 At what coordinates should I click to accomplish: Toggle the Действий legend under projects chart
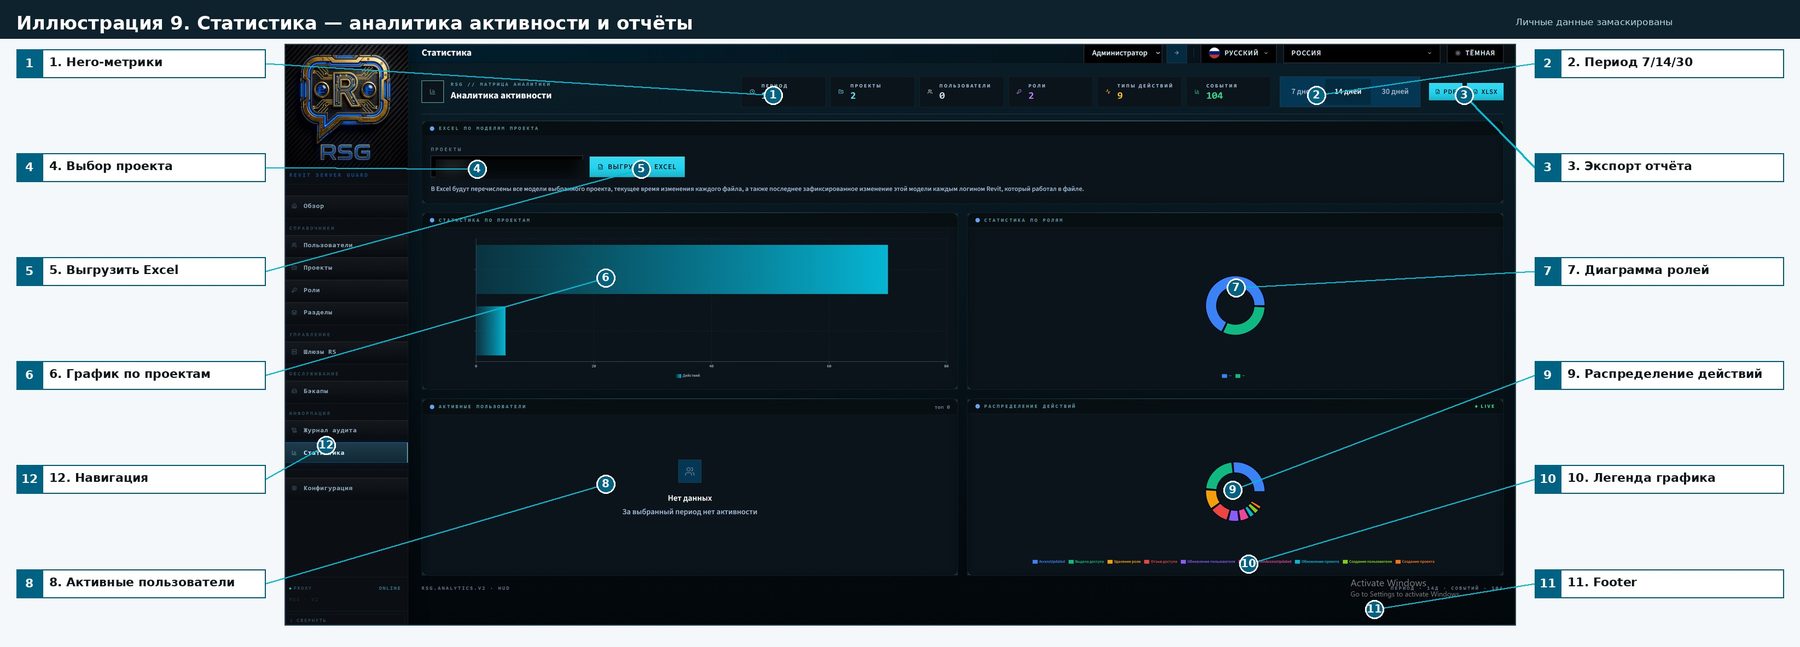688,376
